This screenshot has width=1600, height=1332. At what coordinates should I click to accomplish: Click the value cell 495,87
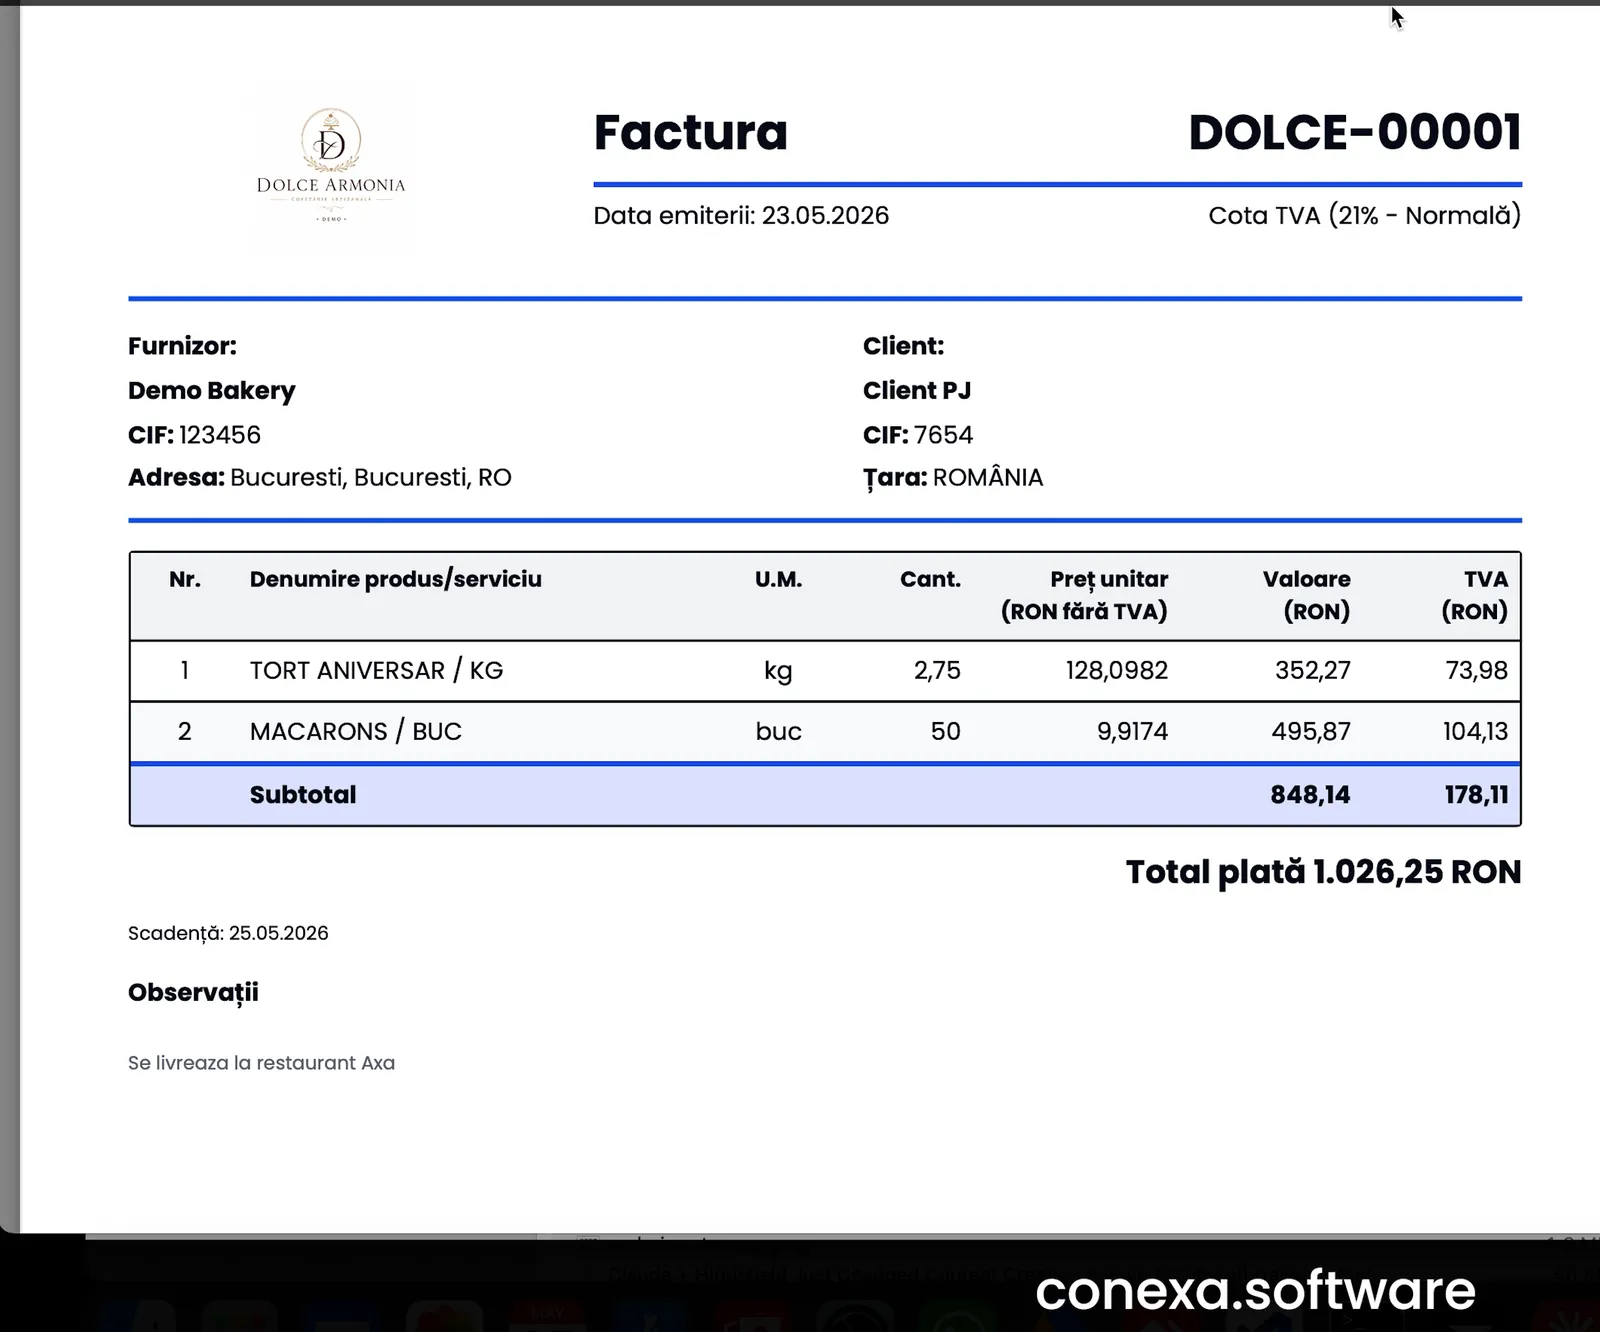click(x=1311, y=732)
